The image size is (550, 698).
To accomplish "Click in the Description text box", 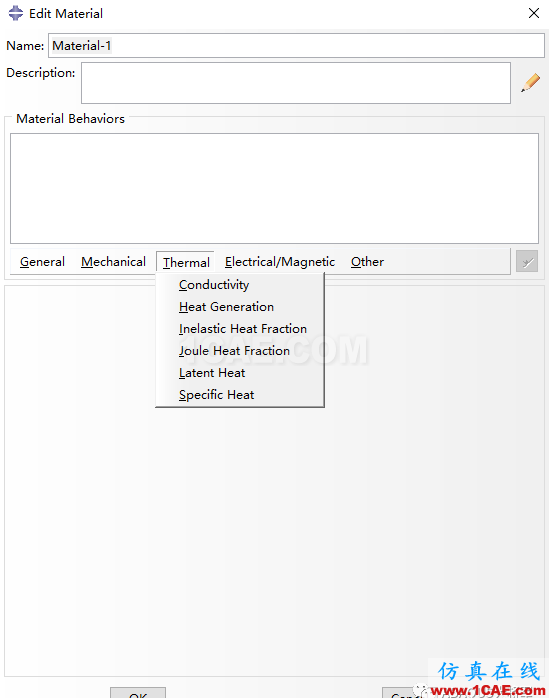I will pos(296,83).
